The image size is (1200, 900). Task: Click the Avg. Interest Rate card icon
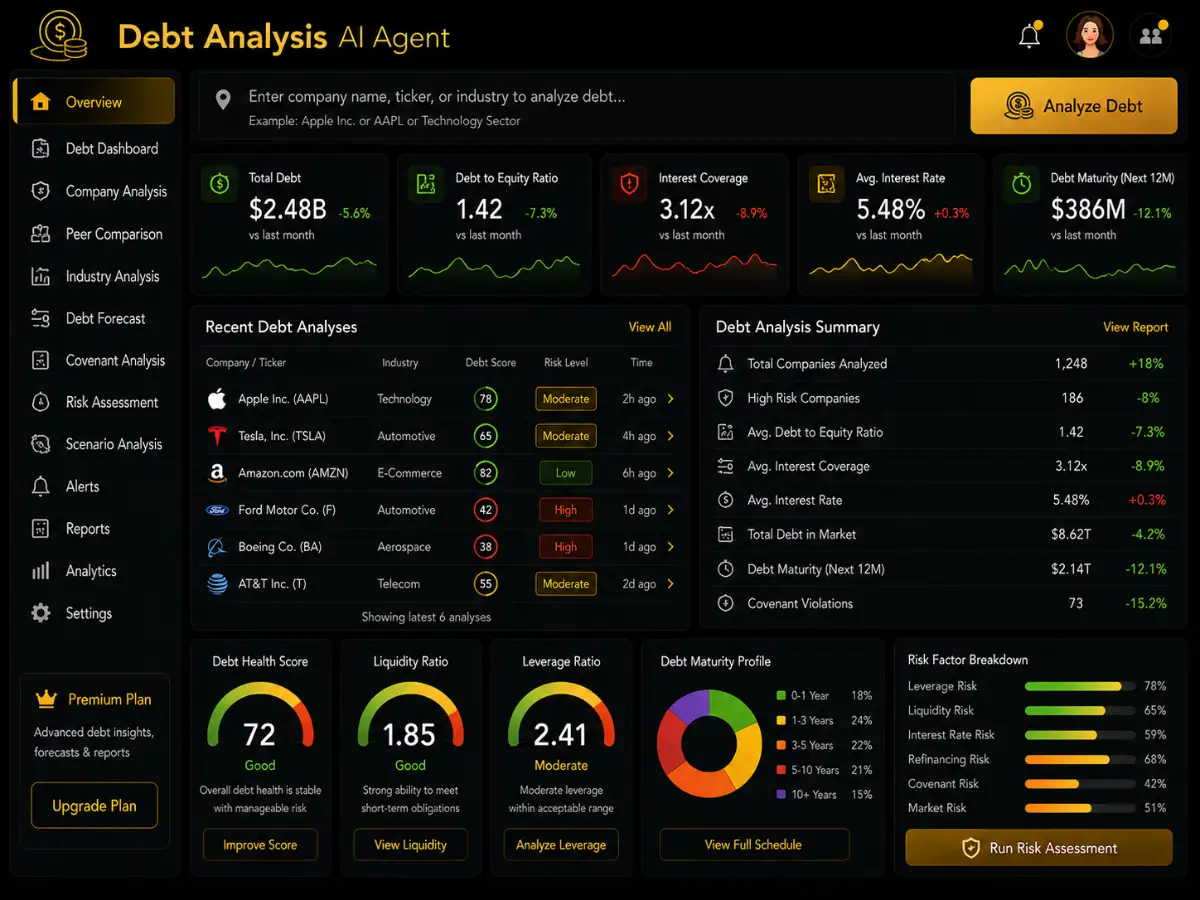pos(826,184)
